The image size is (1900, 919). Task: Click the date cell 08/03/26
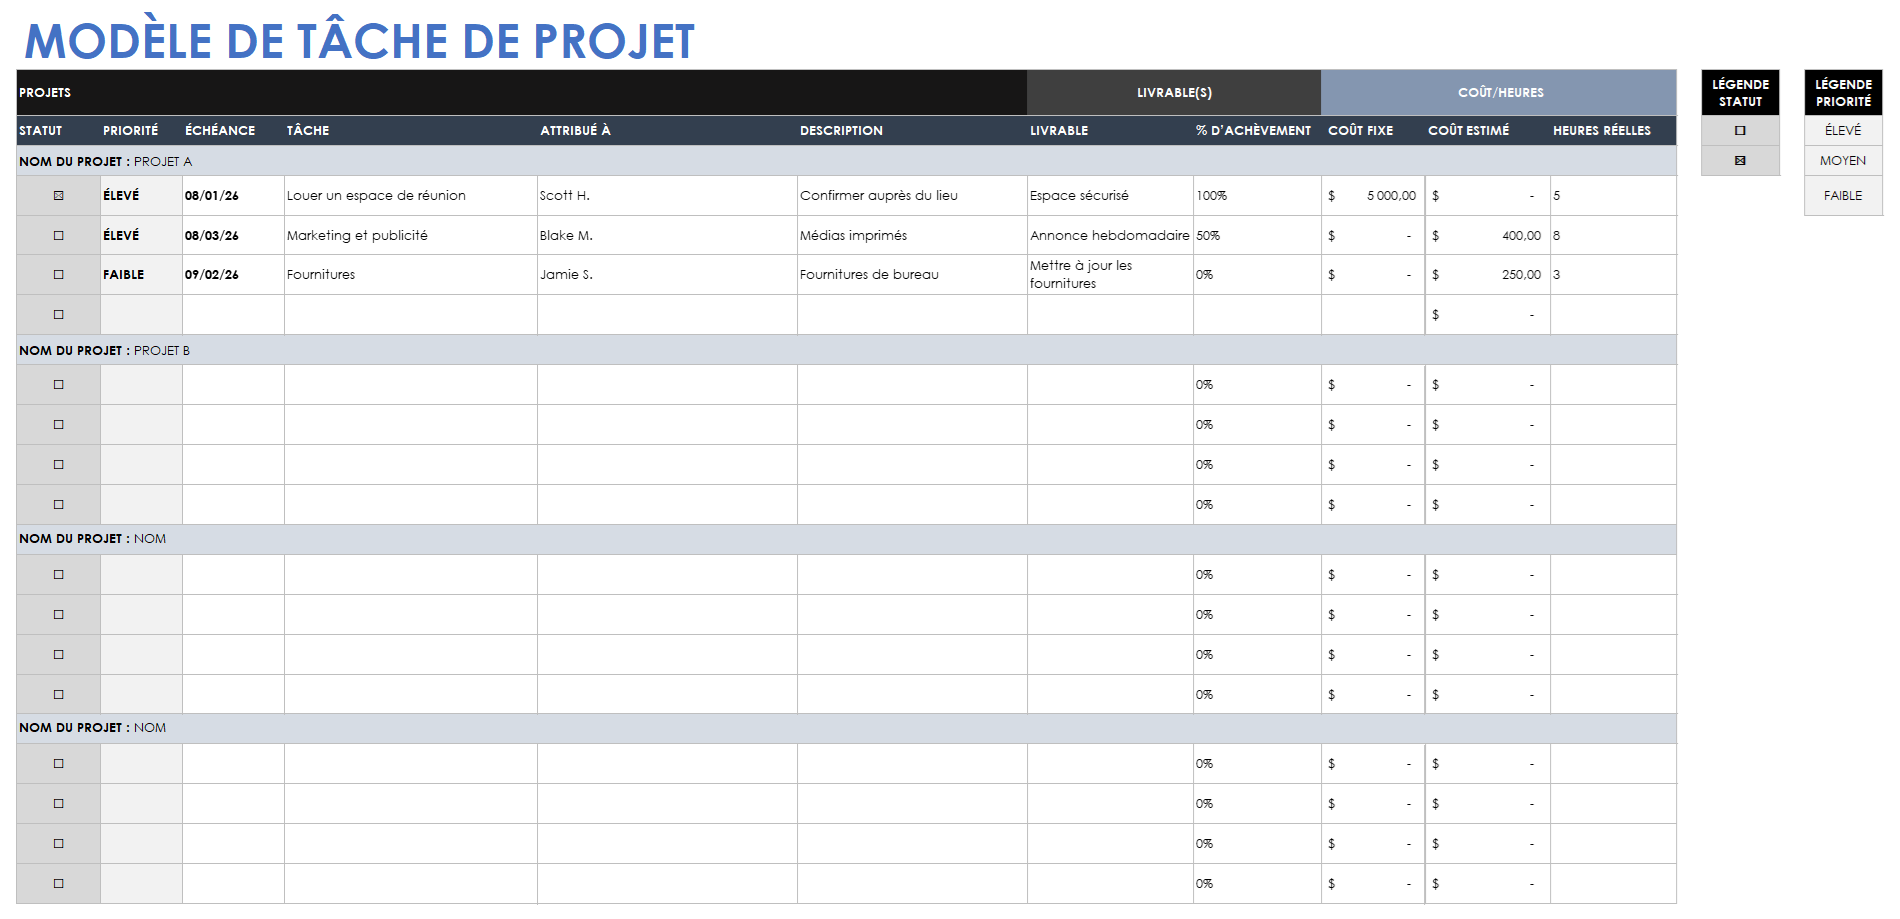click(233, 236)
